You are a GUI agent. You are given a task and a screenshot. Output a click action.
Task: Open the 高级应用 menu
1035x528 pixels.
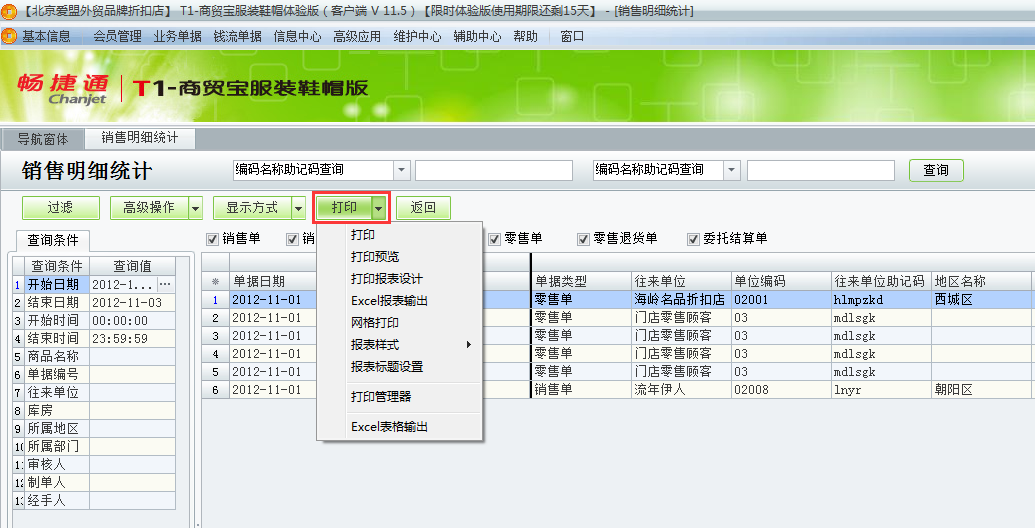(357, 36)
